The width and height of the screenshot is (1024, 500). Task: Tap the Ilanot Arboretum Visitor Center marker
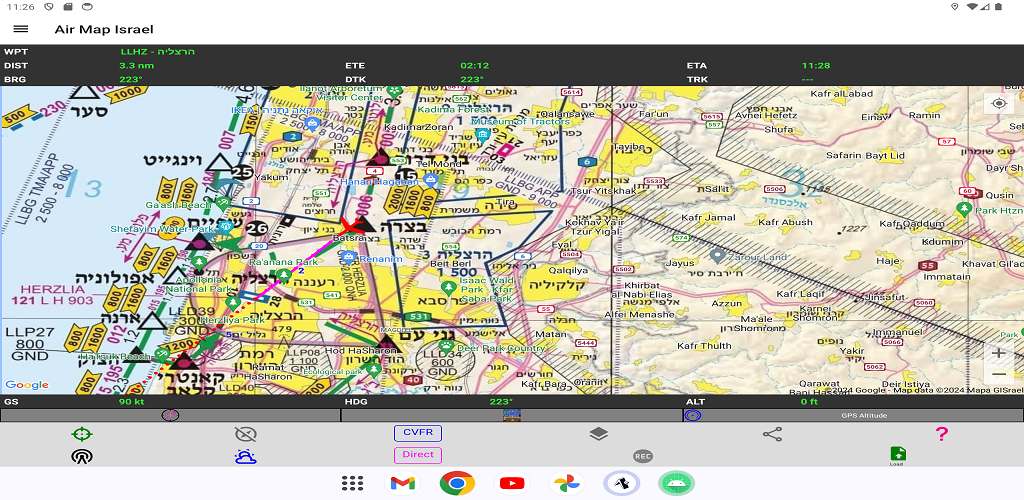point(394,90)
